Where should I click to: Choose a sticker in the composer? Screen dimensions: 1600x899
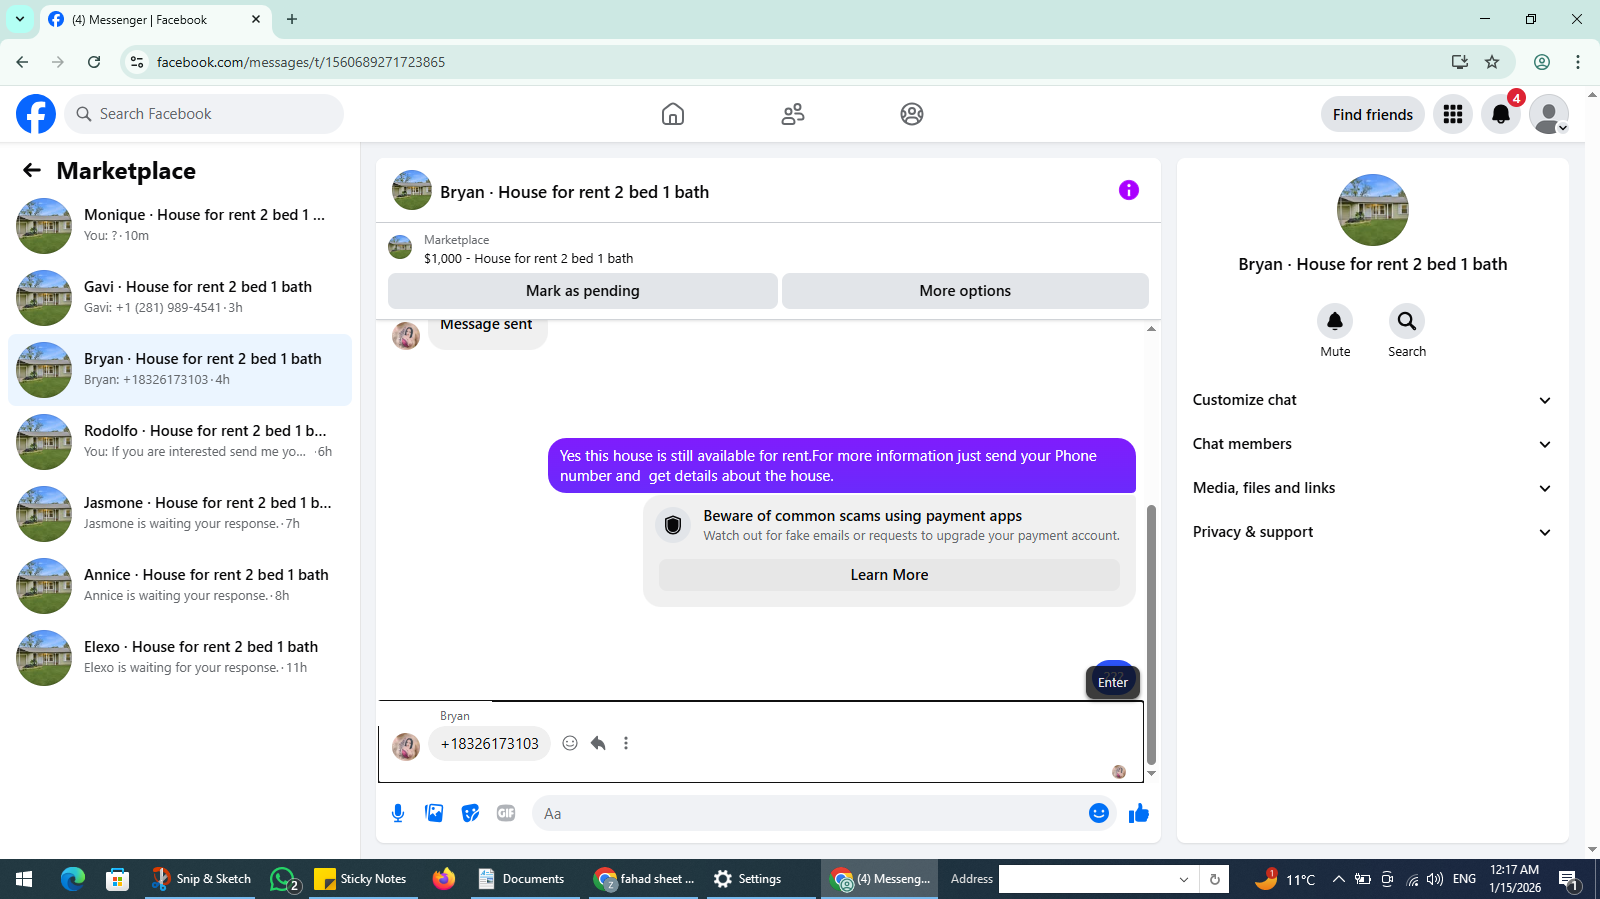coord(470,813)
